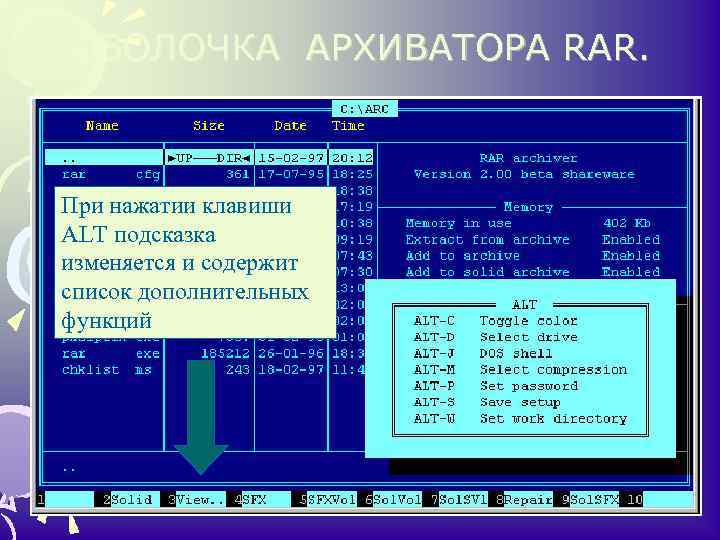Screen dimensions: 720x540
Task: Click the 'UP--DIR' size cell
Action: tap(209, 158)
